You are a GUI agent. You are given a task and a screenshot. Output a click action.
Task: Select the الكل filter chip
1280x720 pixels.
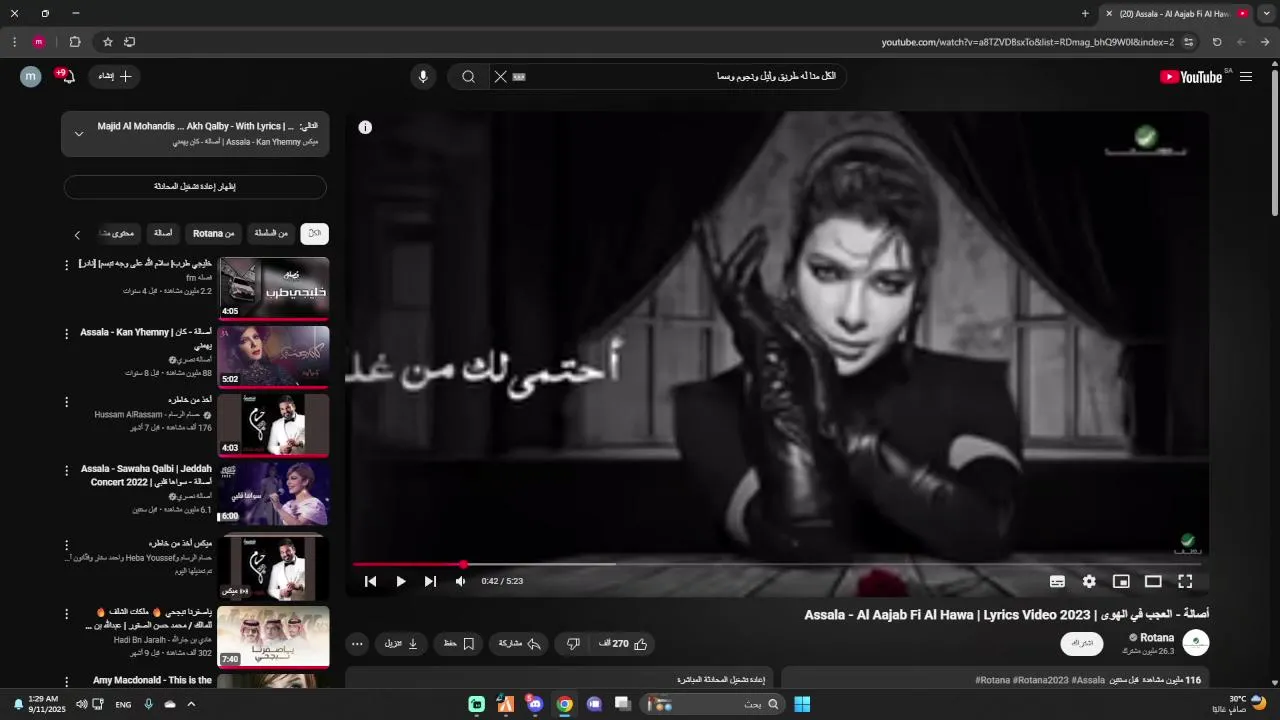315,234
